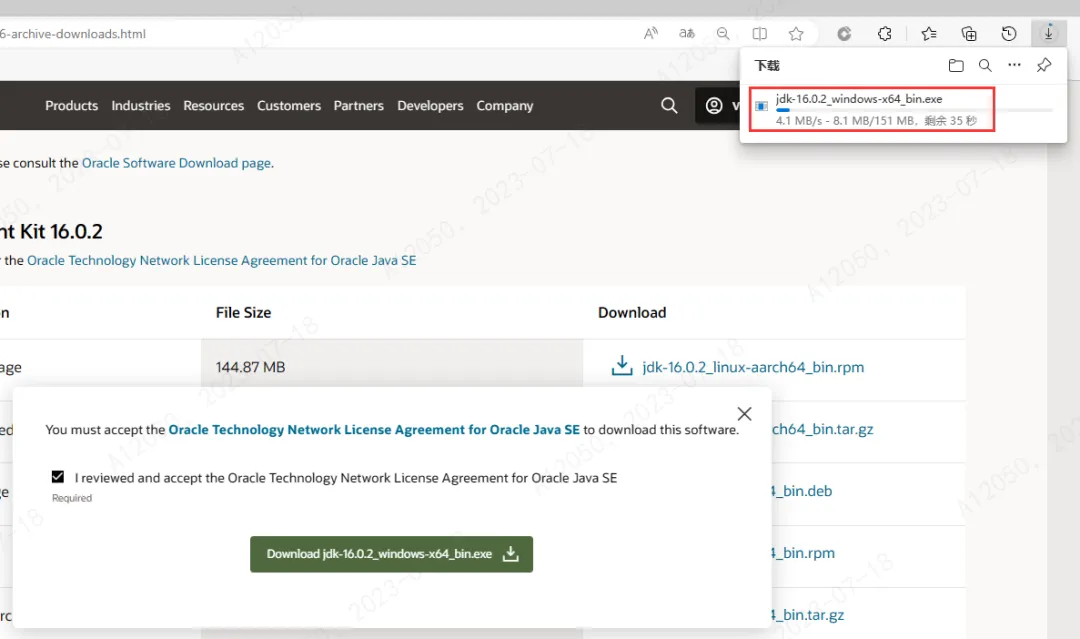The height and width of the screenshot is (639, 1080).
Task: Open the Partners menu
Action: tap(358, 105)
